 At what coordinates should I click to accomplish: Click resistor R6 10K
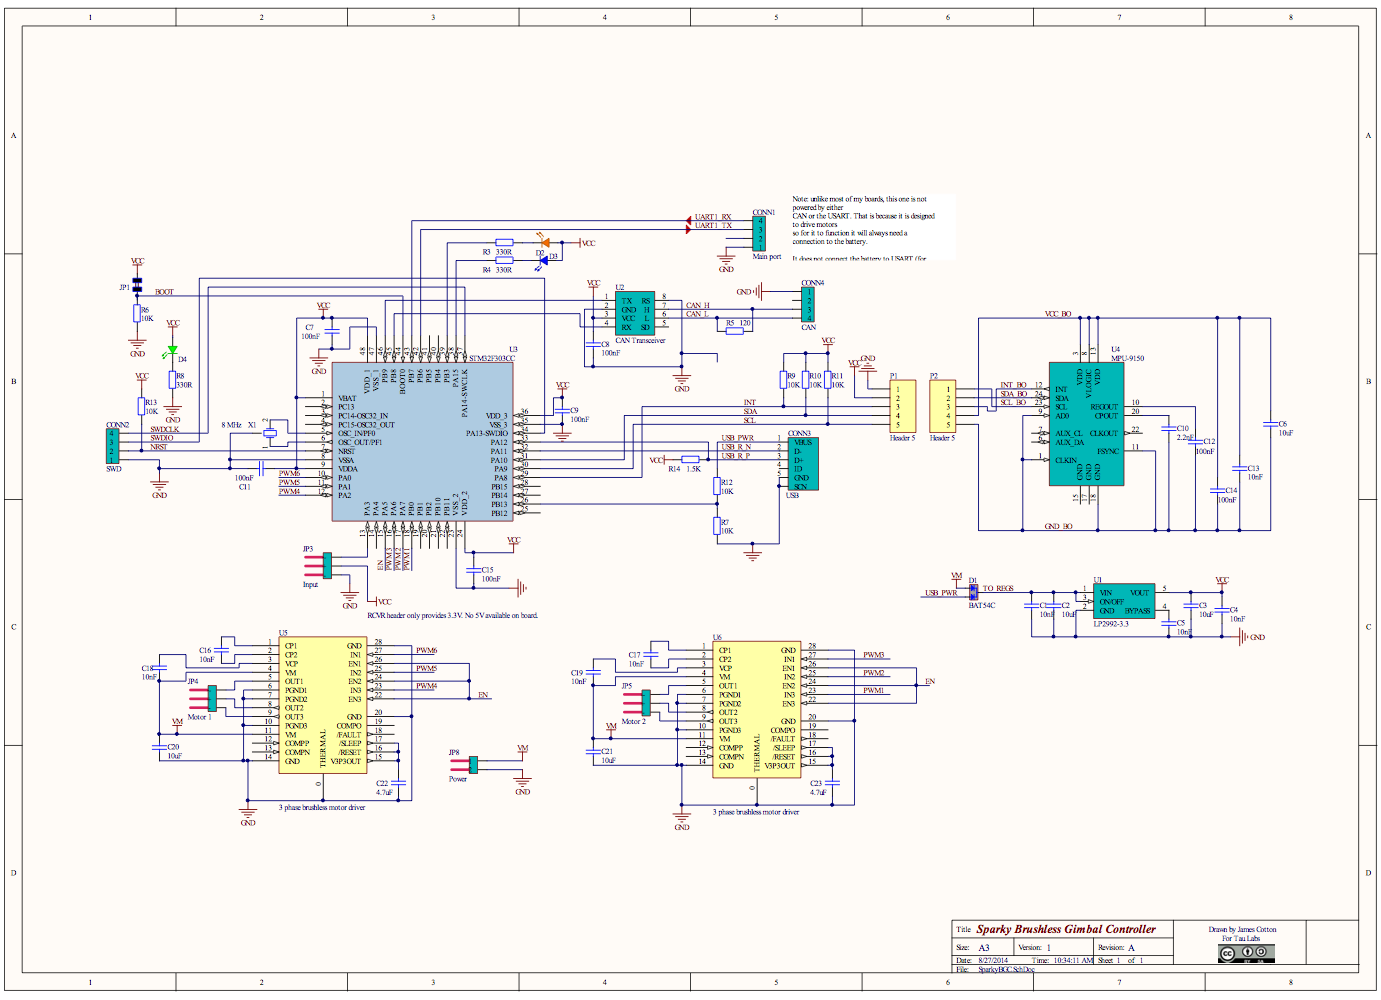pyautogui.click(x=137, y=314)
